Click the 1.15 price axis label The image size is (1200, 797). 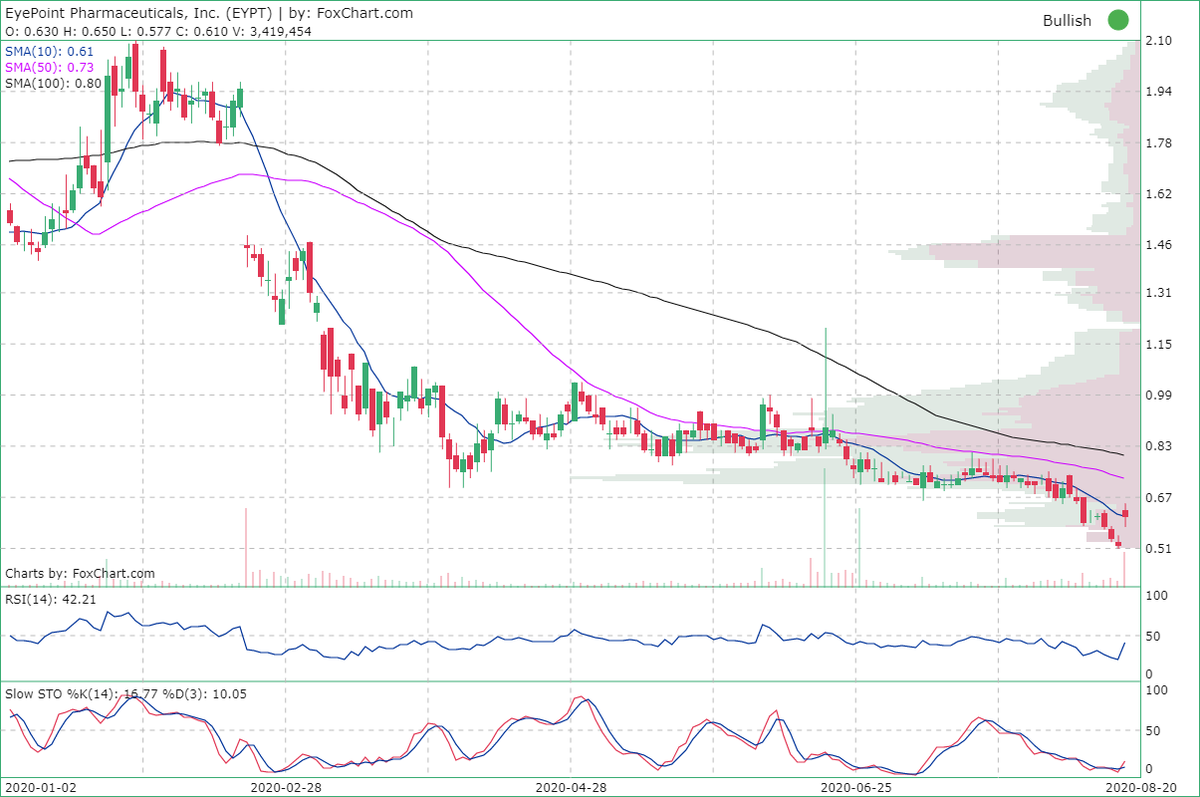[1160, 344]
